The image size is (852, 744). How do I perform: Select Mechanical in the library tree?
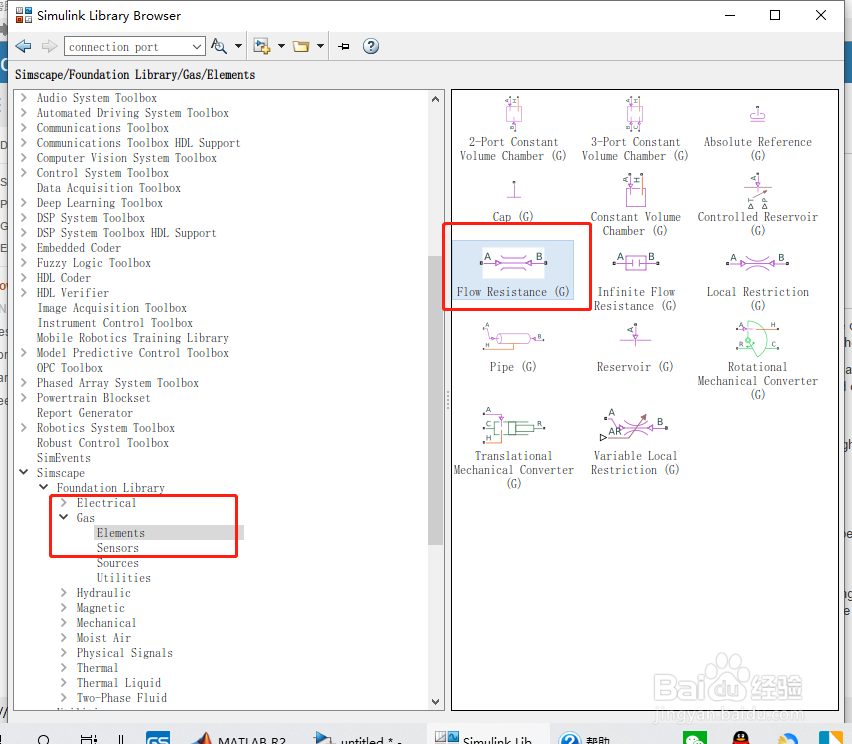[x=106, y=623]
